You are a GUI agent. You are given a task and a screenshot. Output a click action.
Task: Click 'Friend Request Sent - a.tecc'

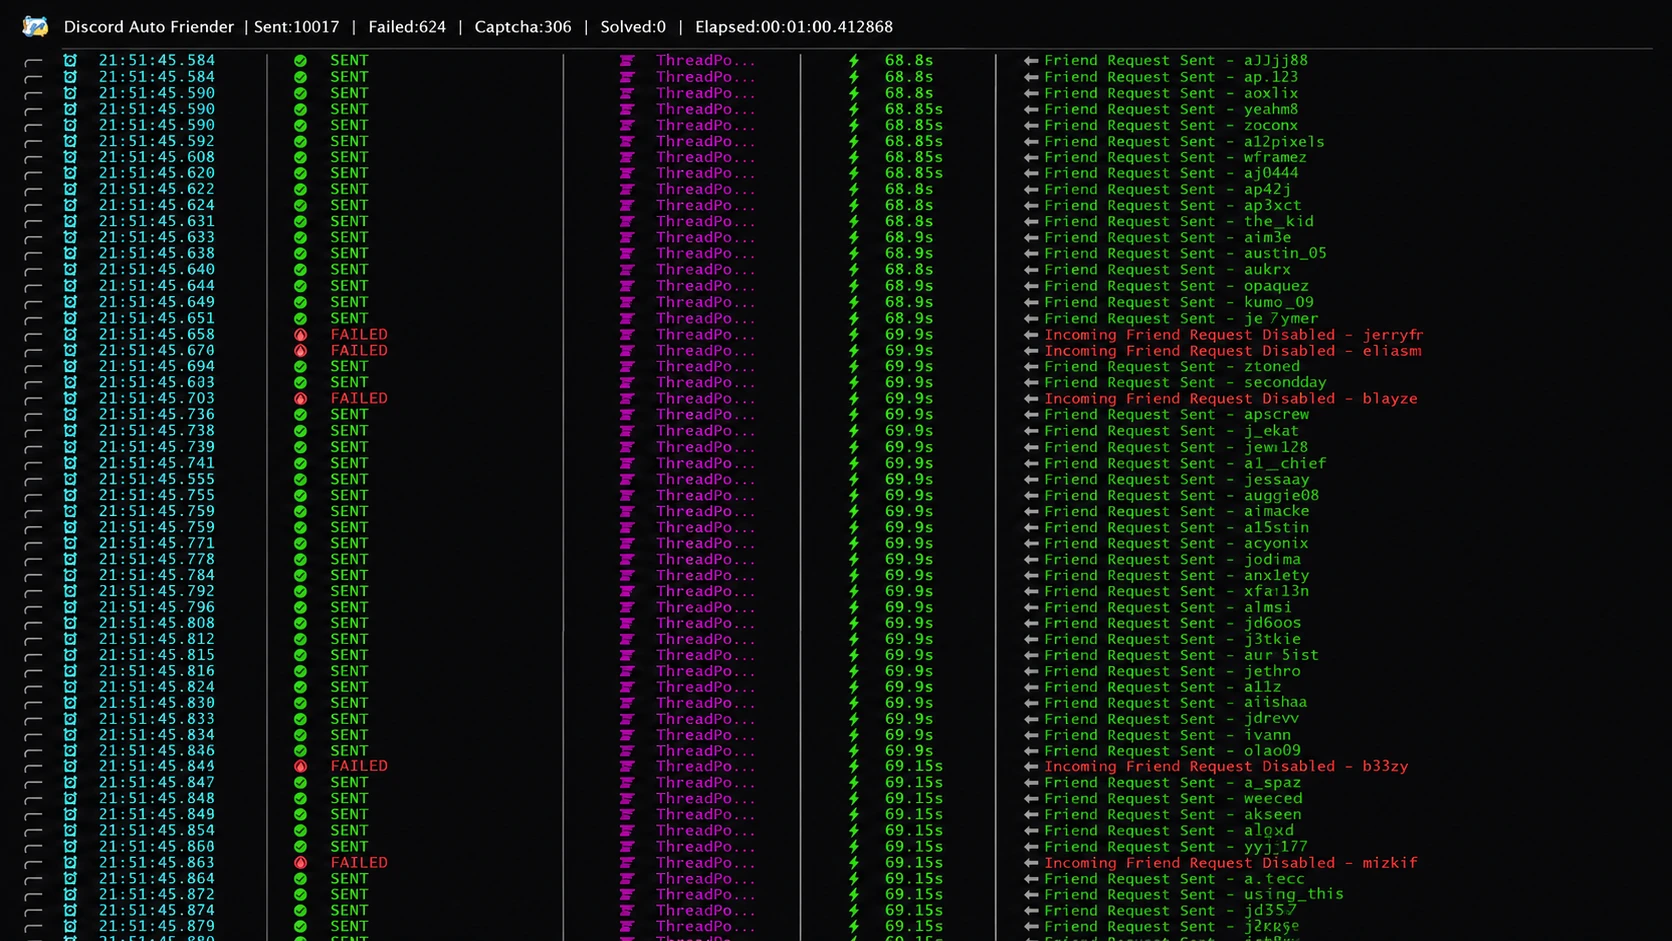tap(1175, 878)
